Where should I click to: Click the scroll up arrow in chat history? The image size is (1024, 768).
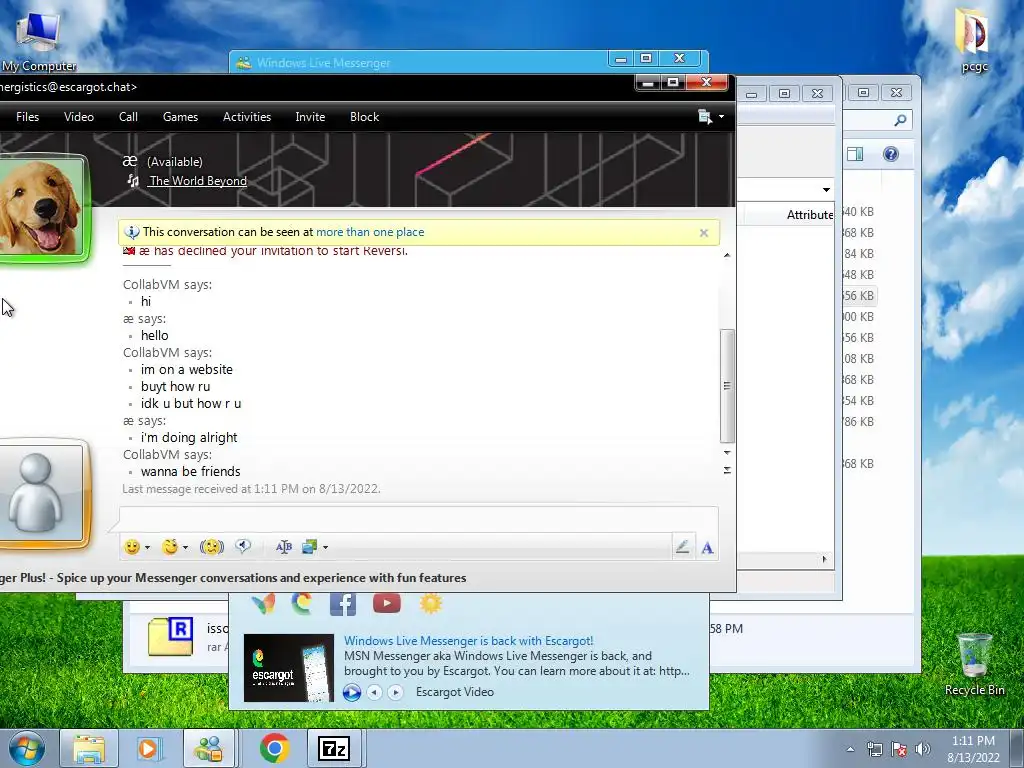pos(727,255)
